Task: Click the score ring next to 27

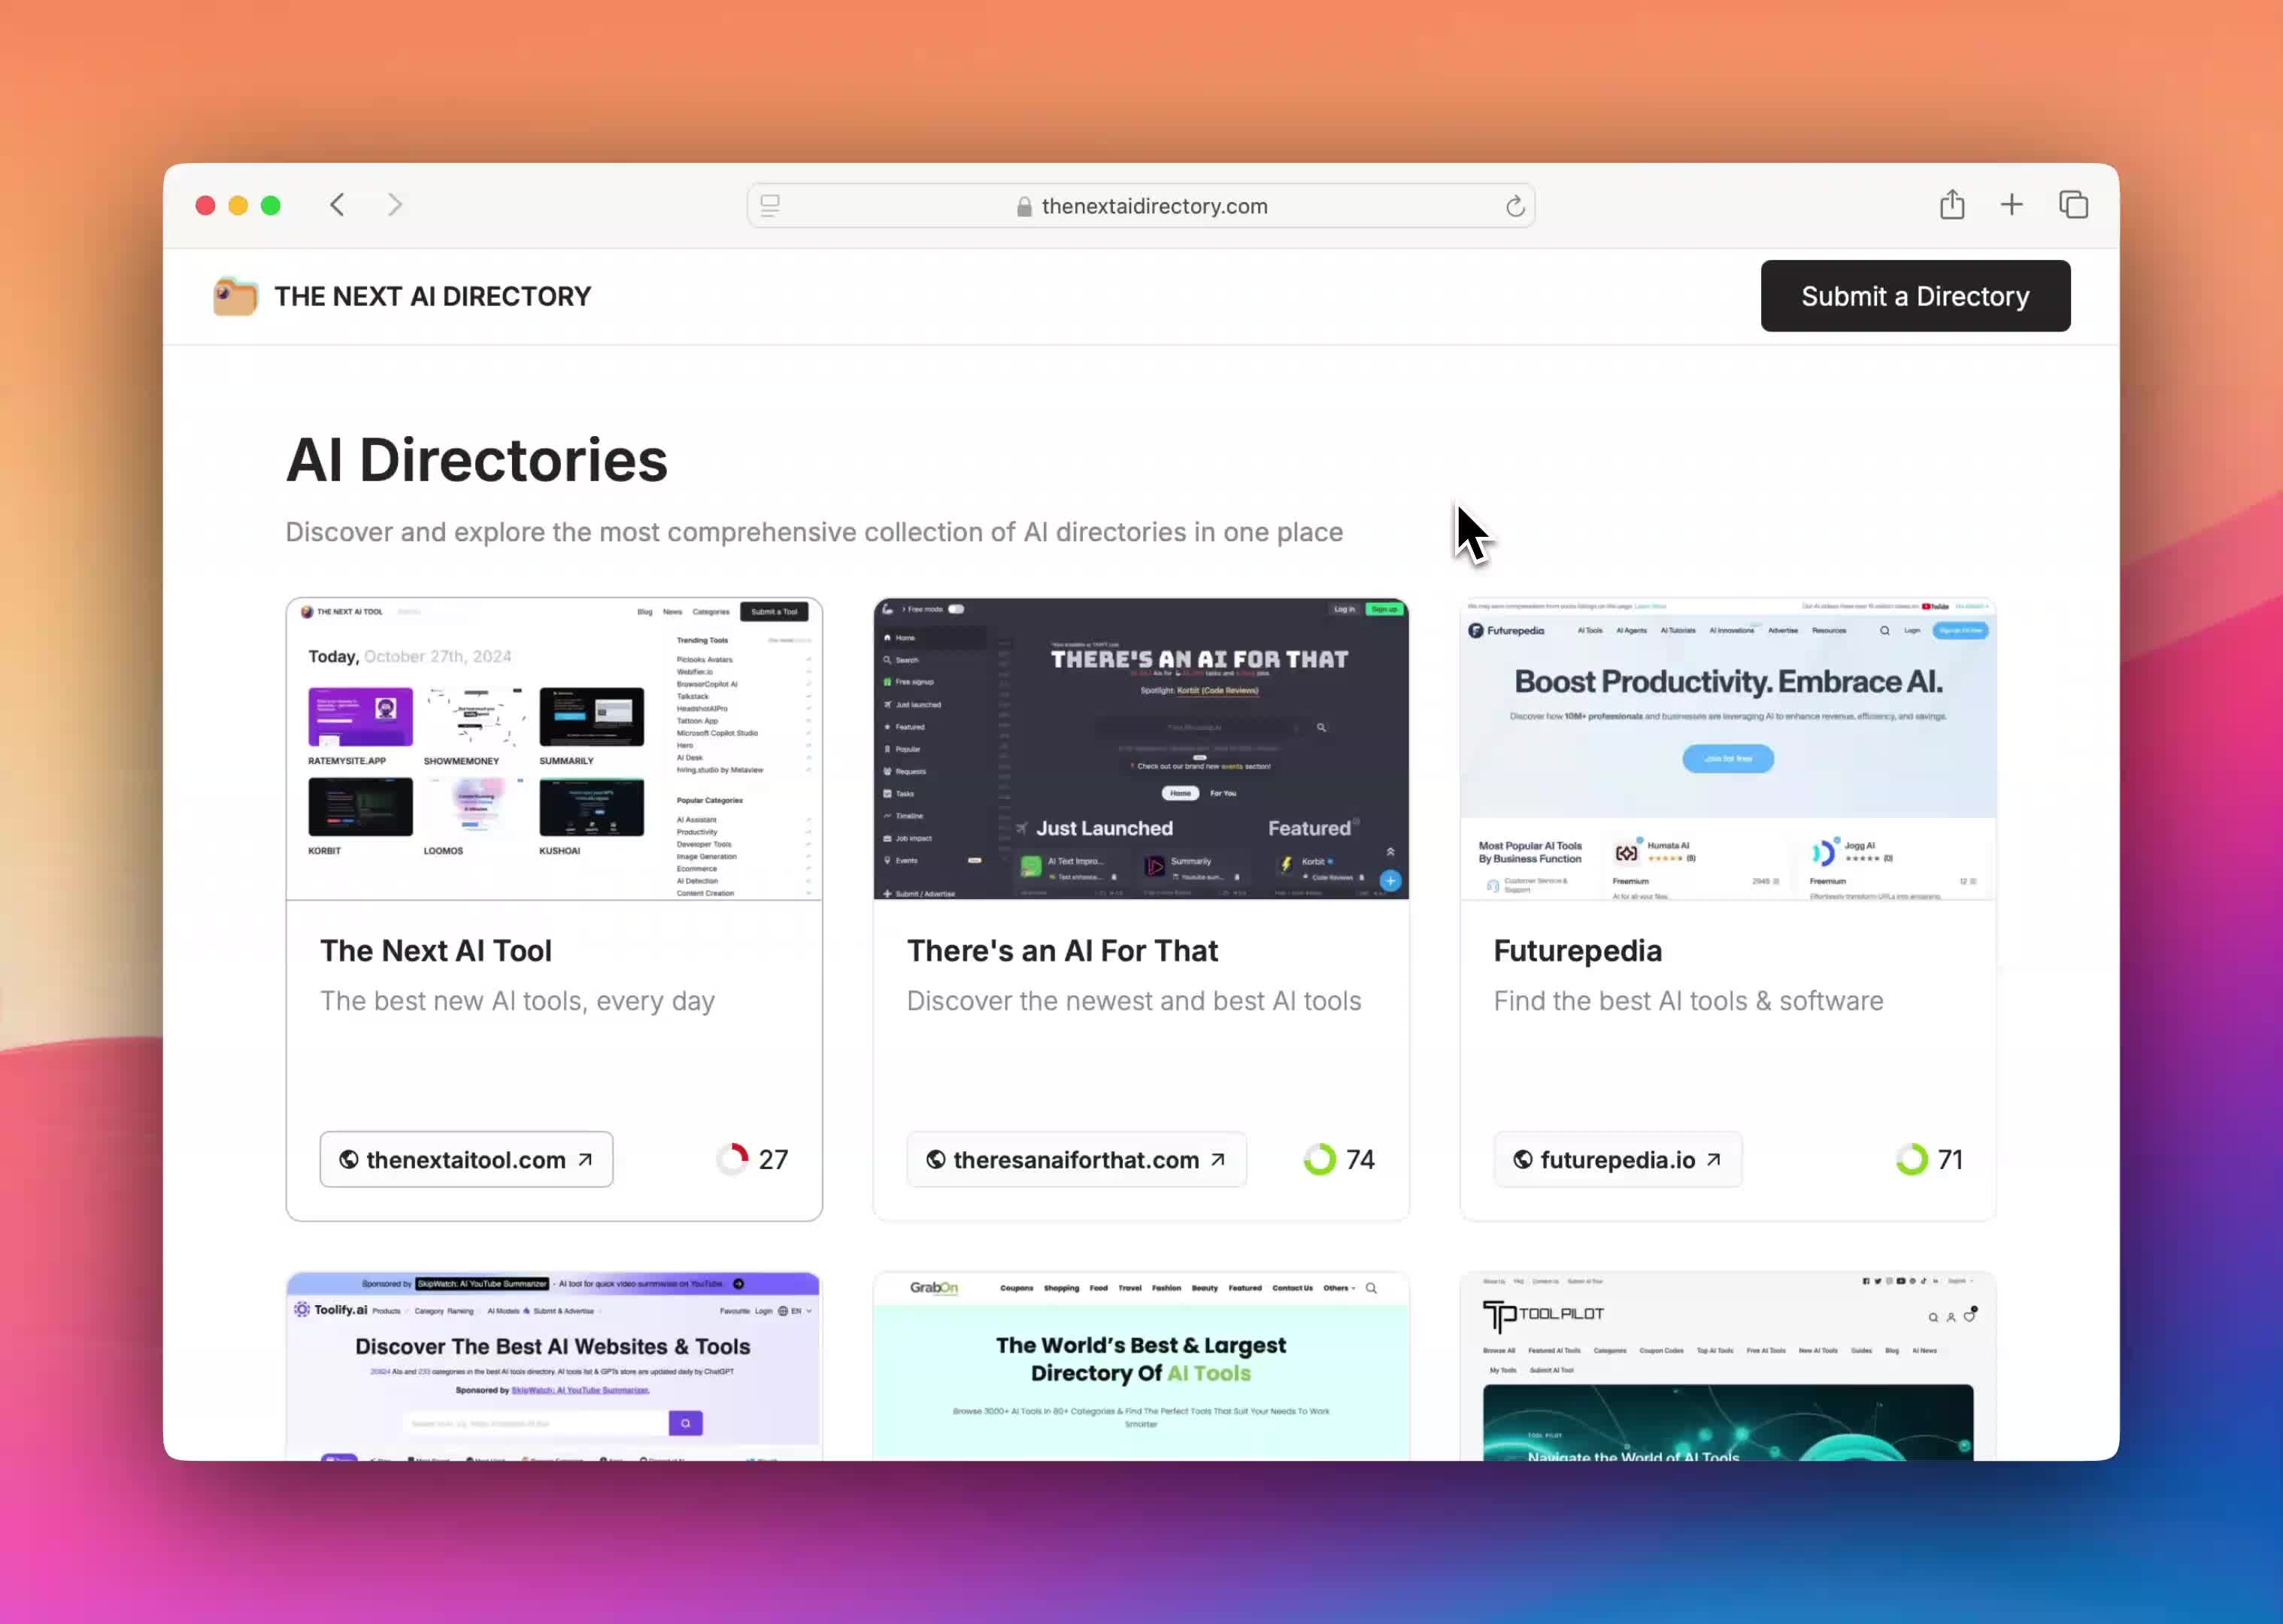Action: pos(732,1160)
